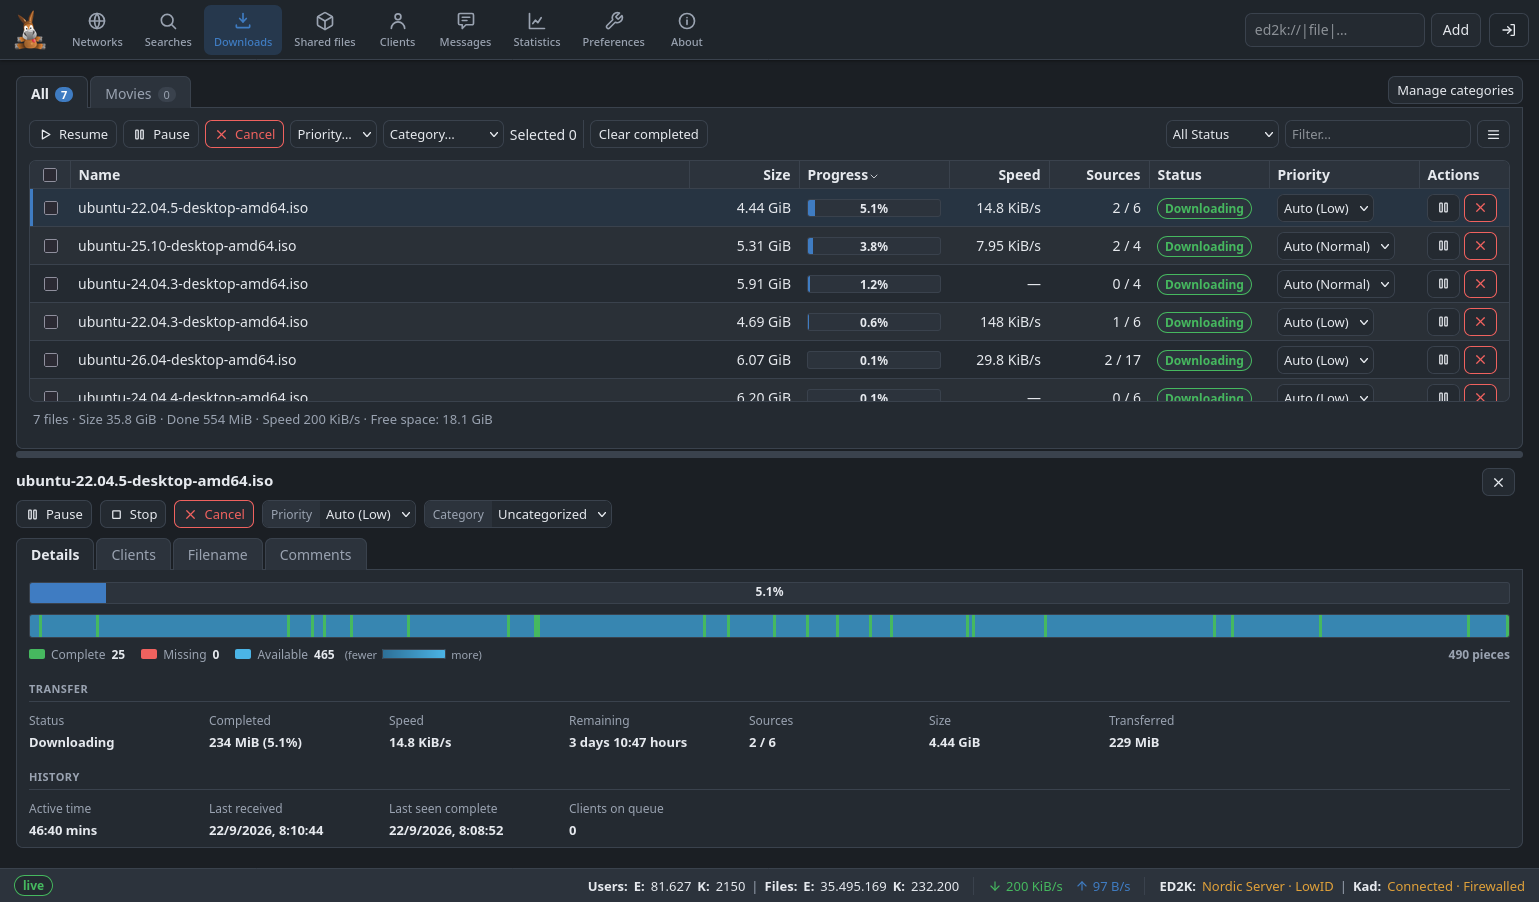Show the Statistics section

(536, 30)
